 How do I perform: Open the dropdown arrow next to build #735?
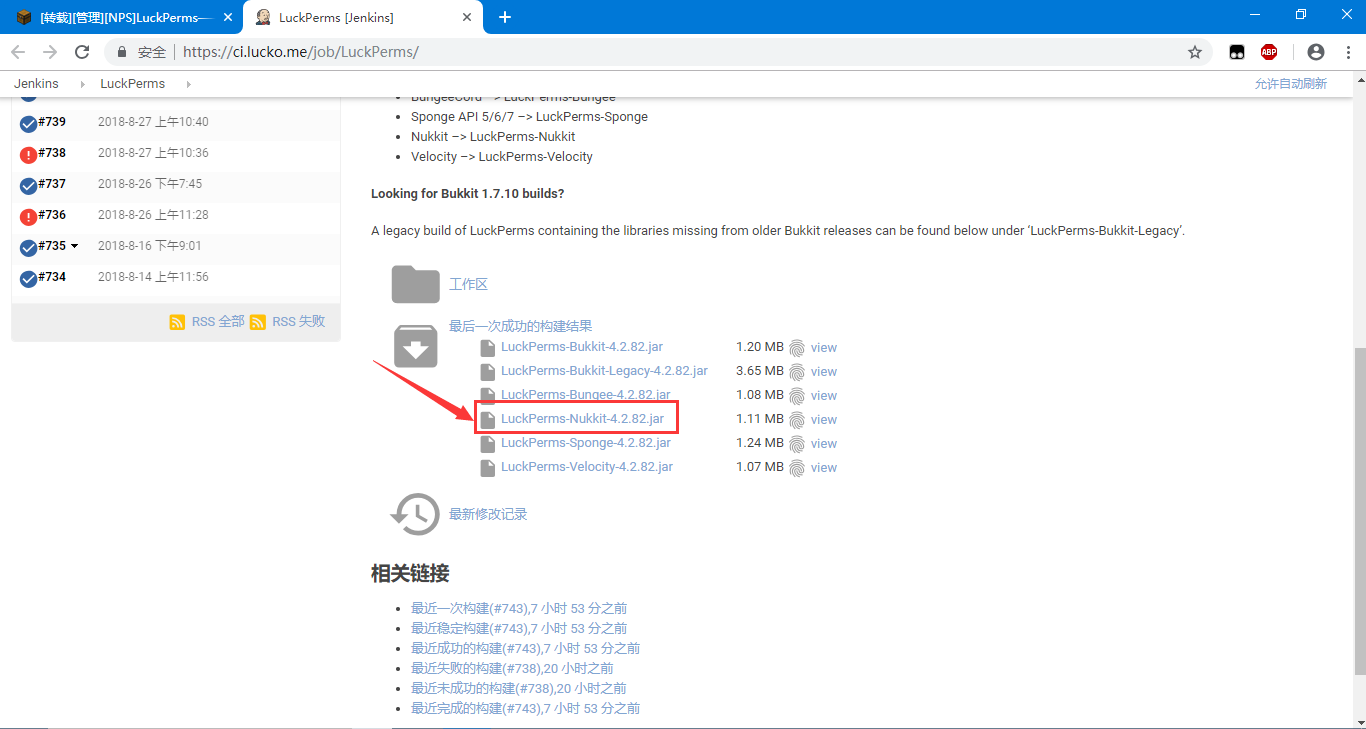click(74, 246)
